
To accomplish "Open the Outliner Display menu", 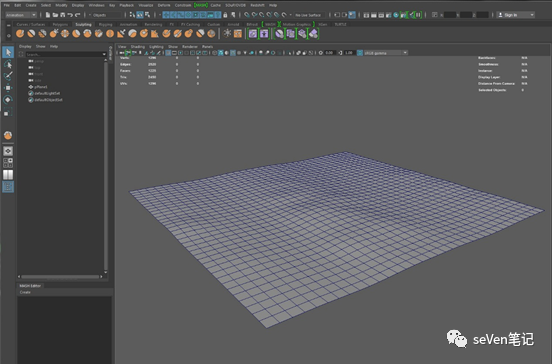I will tap(25, 46).
